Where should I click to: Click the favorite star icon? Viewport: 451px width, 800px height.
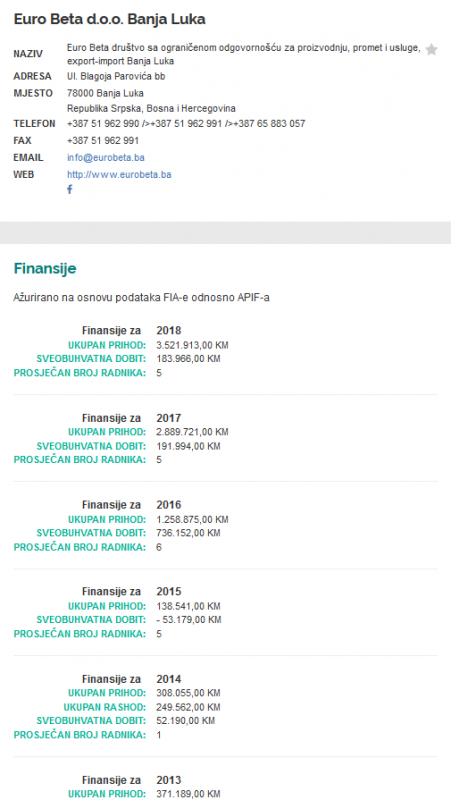(x=431, y=49)
